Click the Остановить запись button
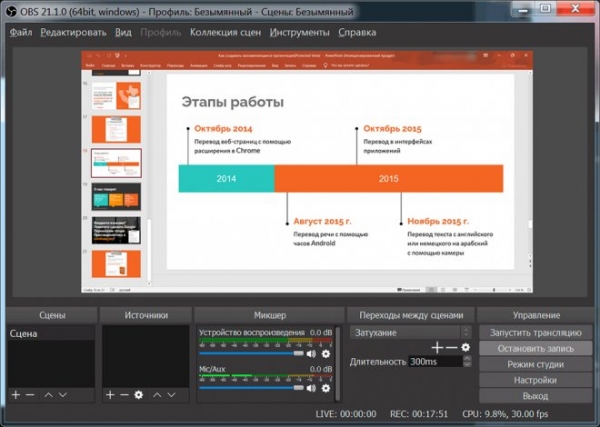600x427 pixels. tap(535, 348)
